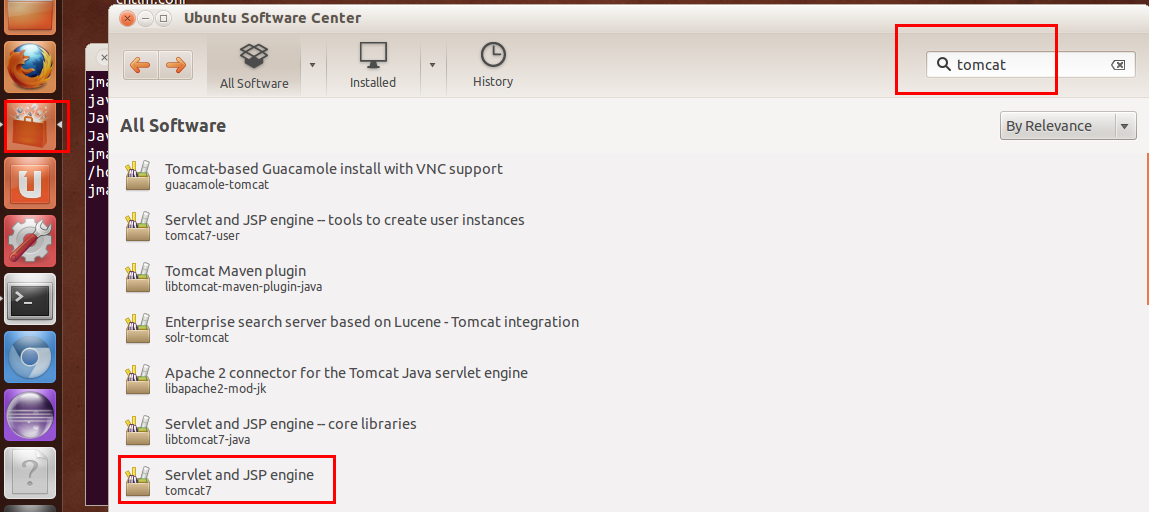Open the All Software section
Viewport: 1149px width, 512px height.
click(x=254, y=66)
